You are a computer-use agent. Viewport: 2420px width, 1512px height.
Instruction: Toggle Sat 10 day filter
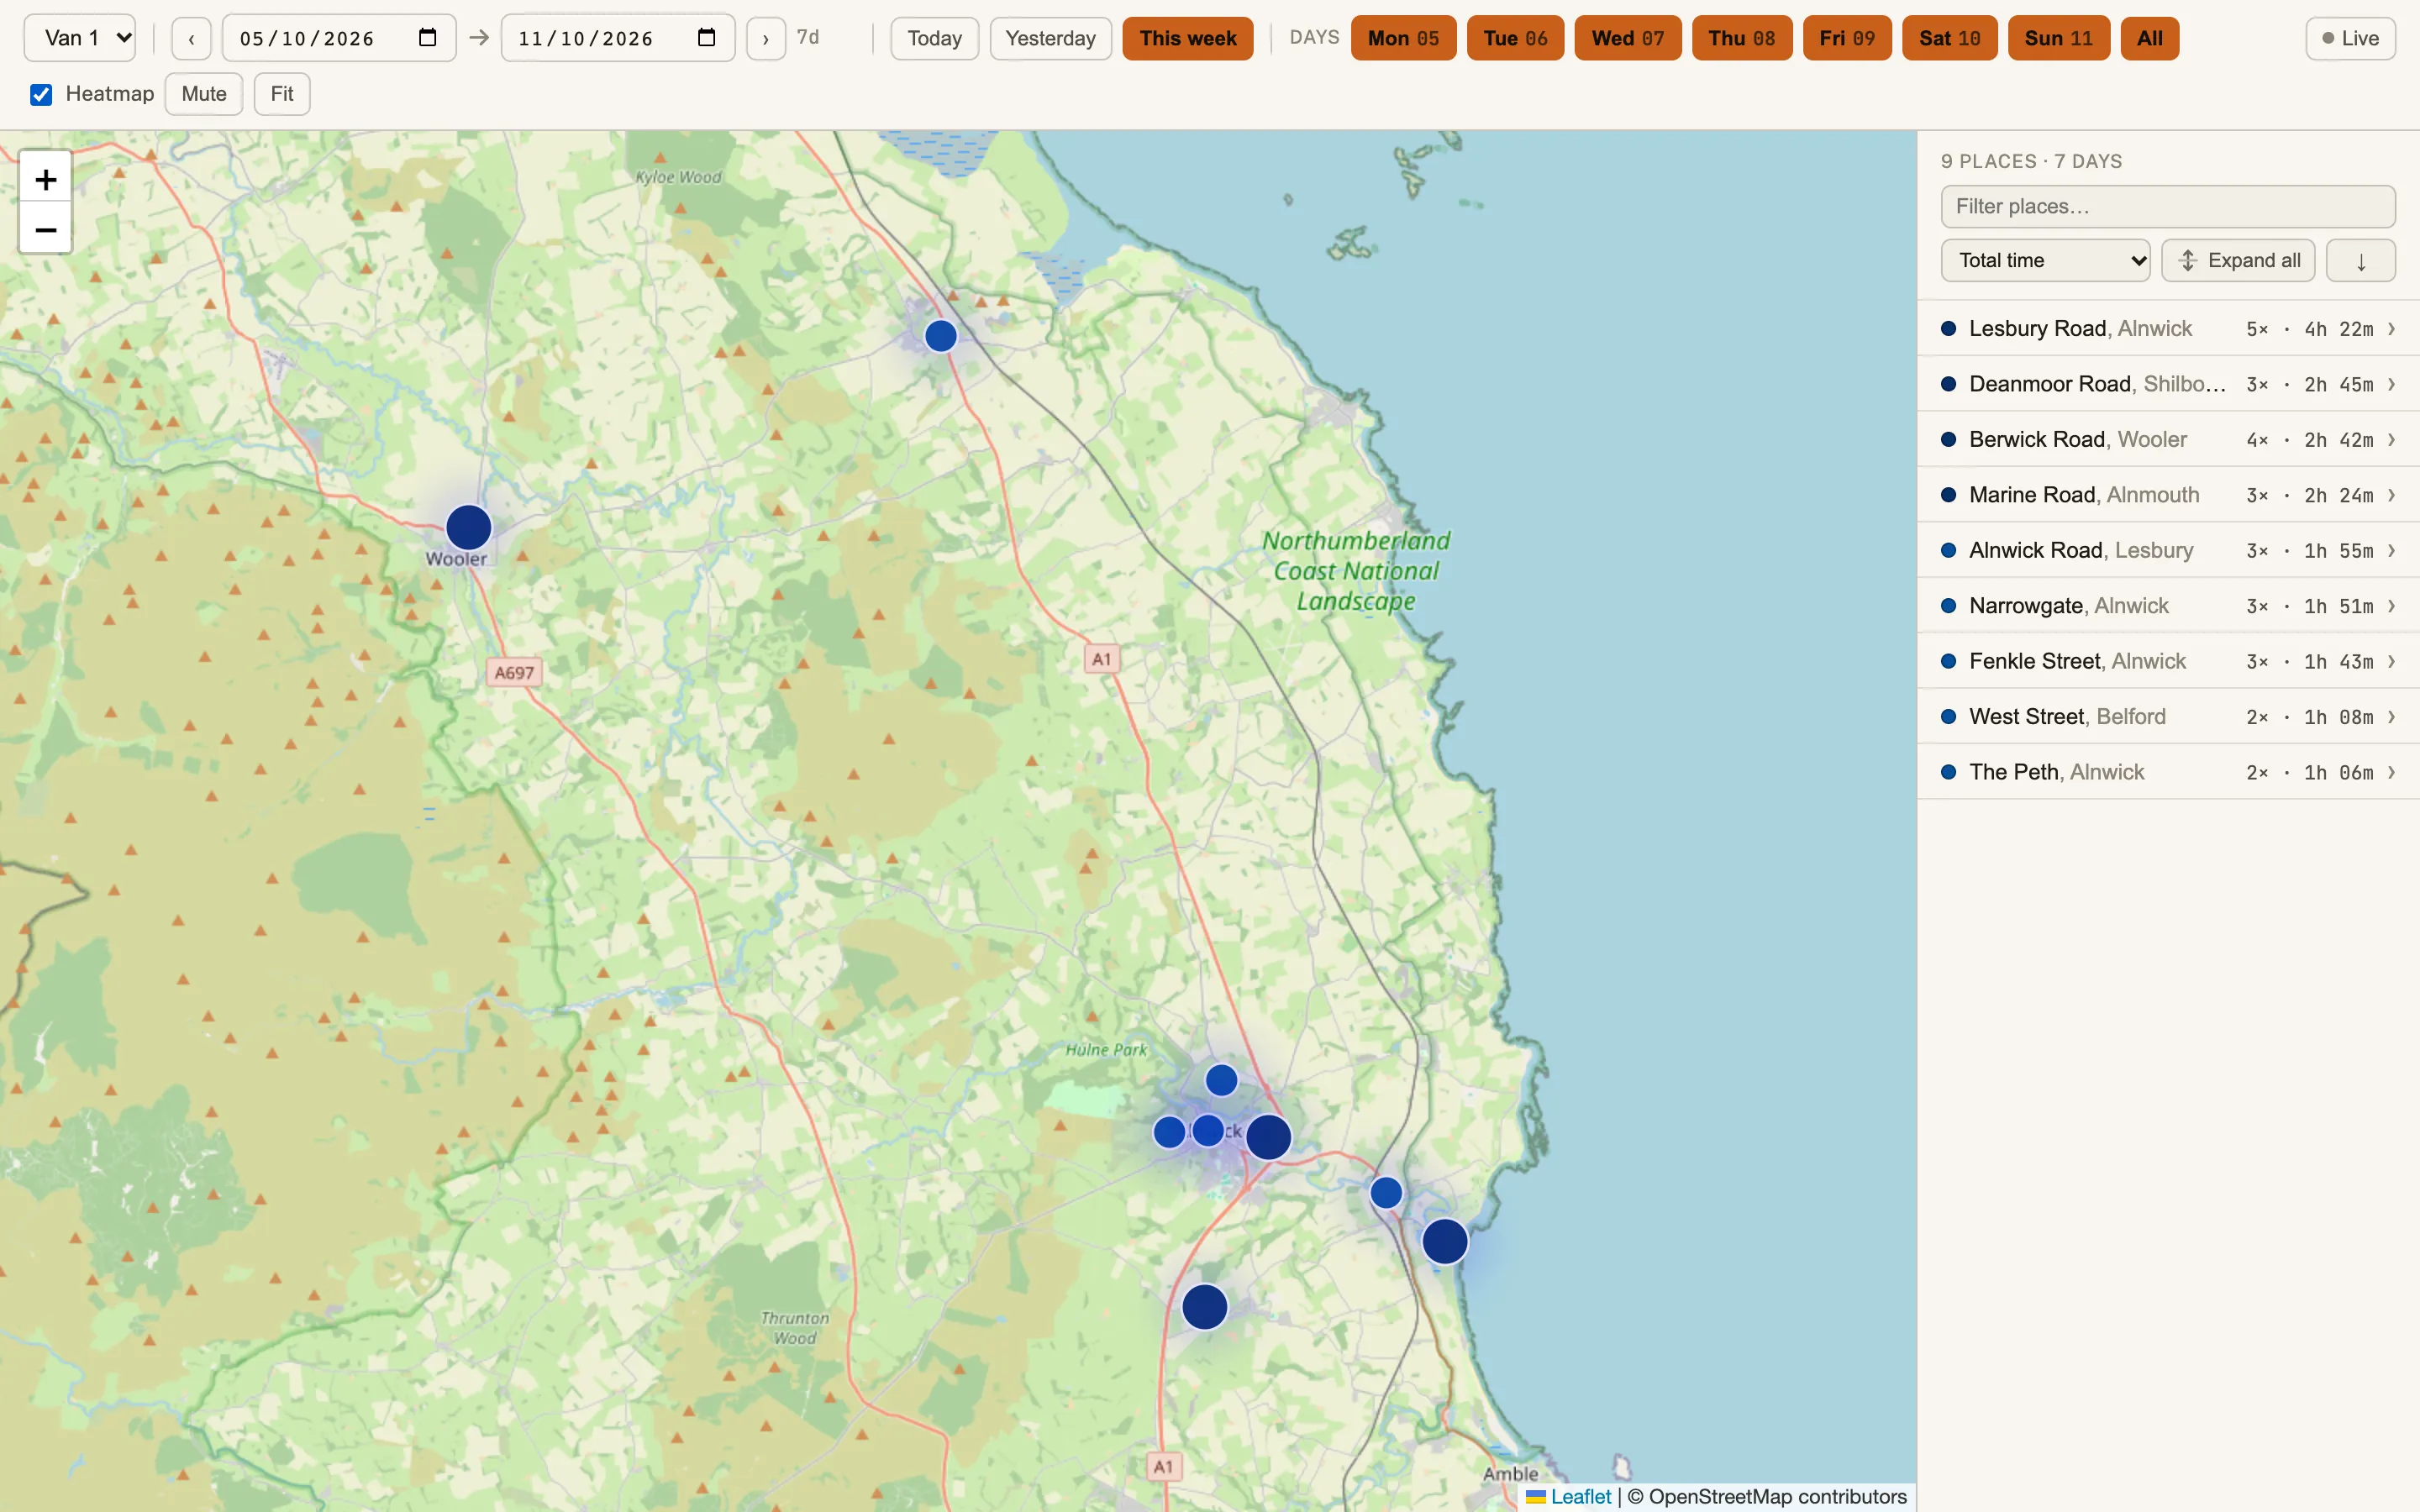tap(1950, 39)
